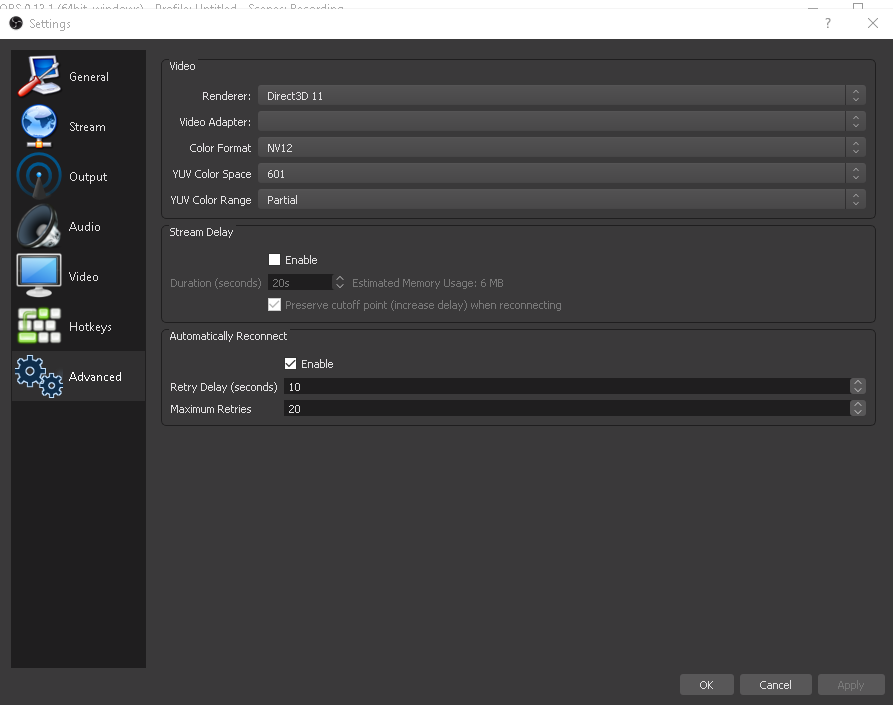The height and width of the screenshot is (705, 893).
Task: Switch to the Hotkeys tab label
Action: (90, 327)
